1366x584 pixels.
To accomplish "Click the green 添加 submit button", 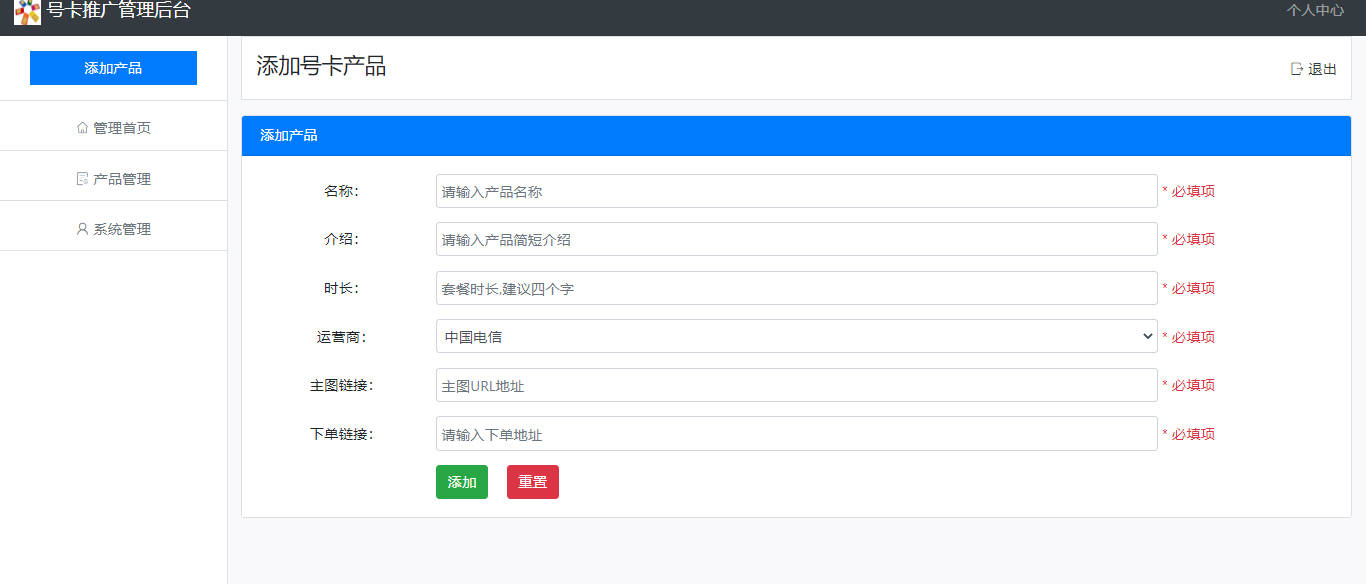I will pyautogui.click(x=462, y=482).
